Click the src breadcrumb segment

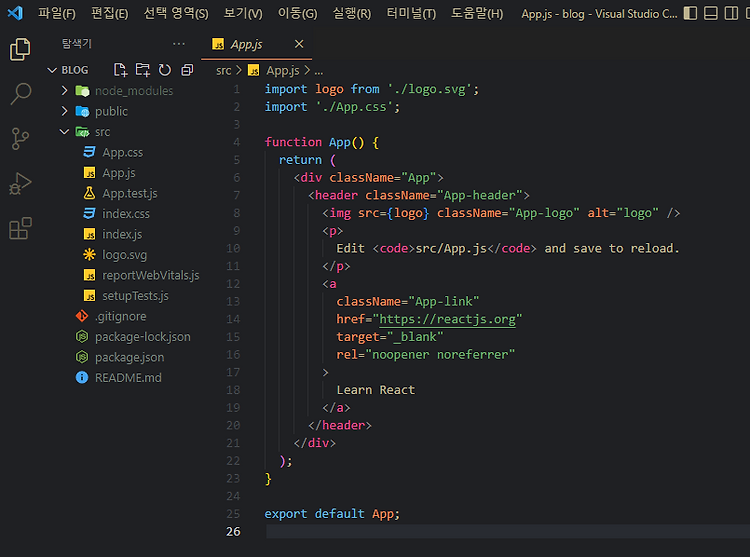(x=223, y=71)
